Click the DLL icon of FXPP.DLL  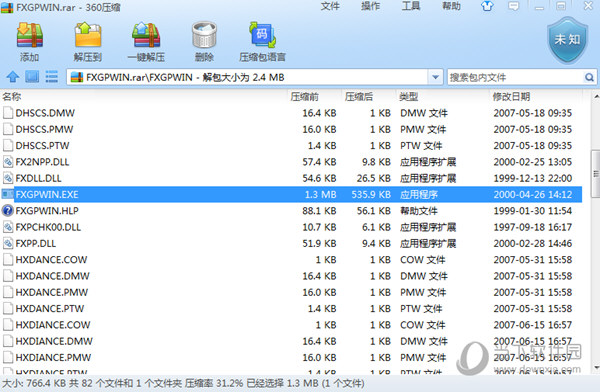[8, 243]
